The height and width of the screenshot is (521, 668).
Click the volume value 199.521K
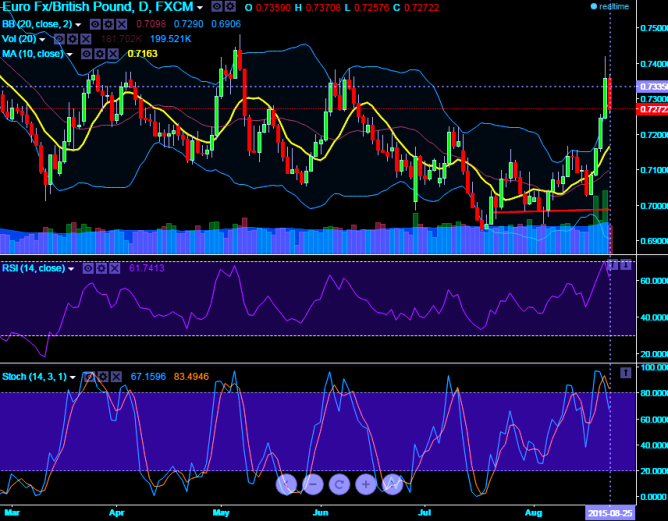pyautogui.click(x=171, y=39)
